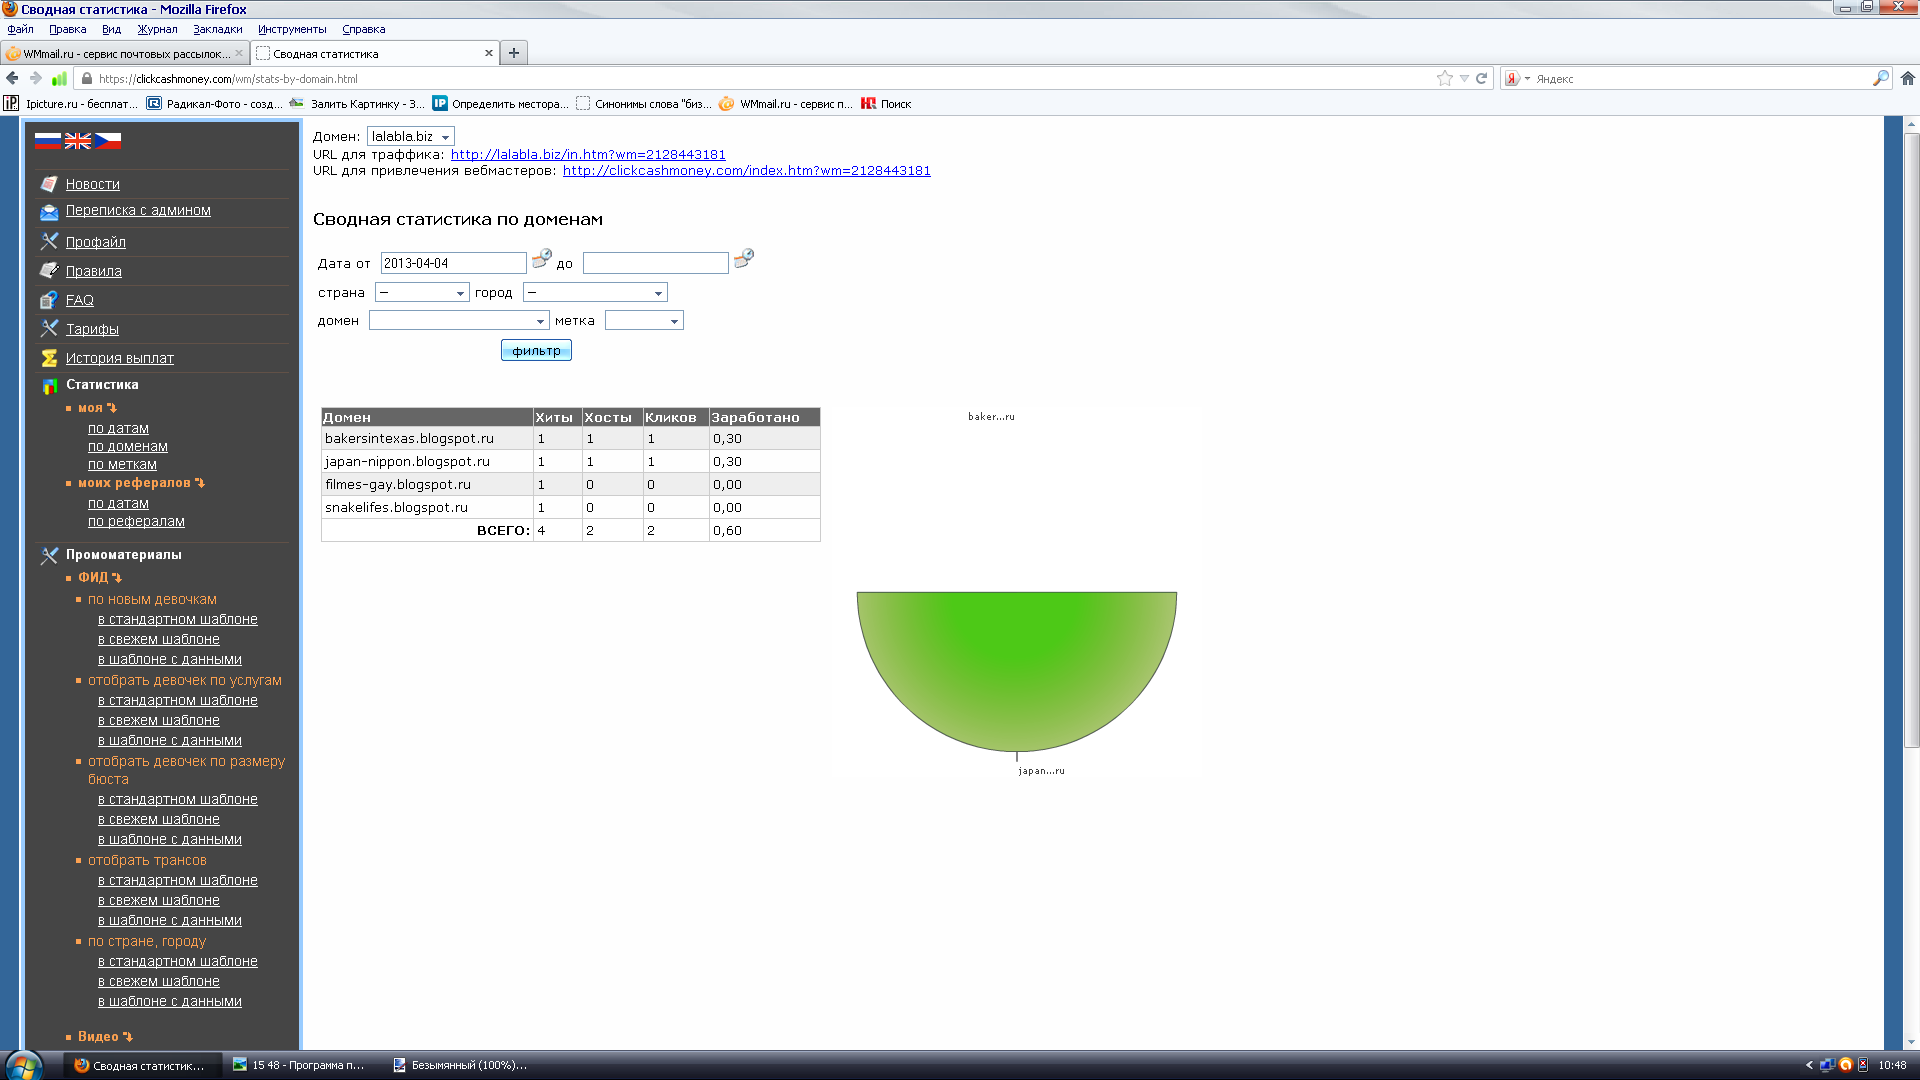Open the город dropdown

tap(595, 292)
